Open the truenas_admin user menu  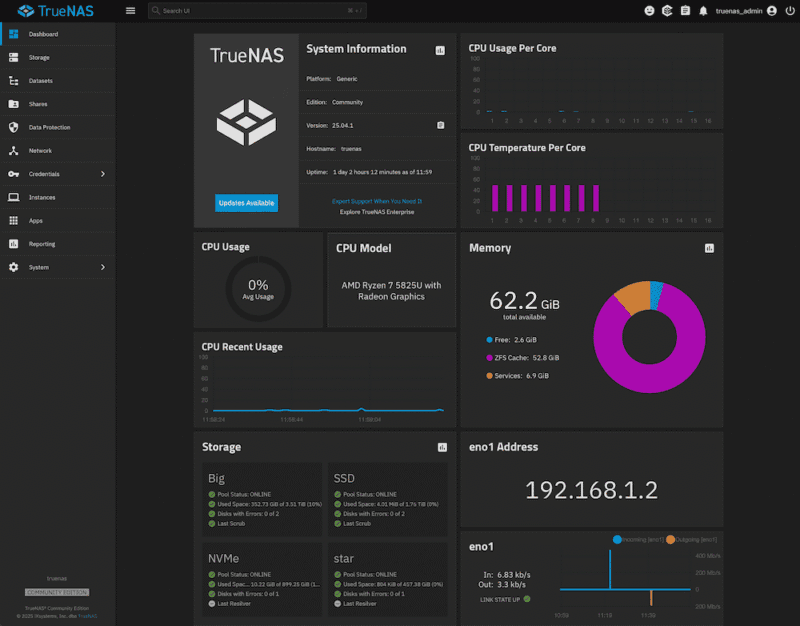click(x=746, y=11)
